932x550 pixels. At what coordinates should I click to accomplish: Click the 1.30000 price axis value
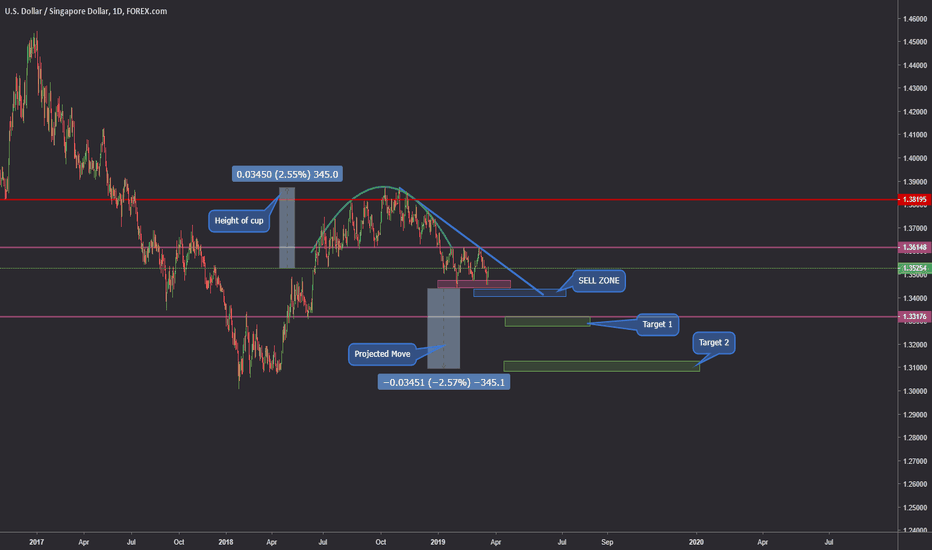point(915,391)
